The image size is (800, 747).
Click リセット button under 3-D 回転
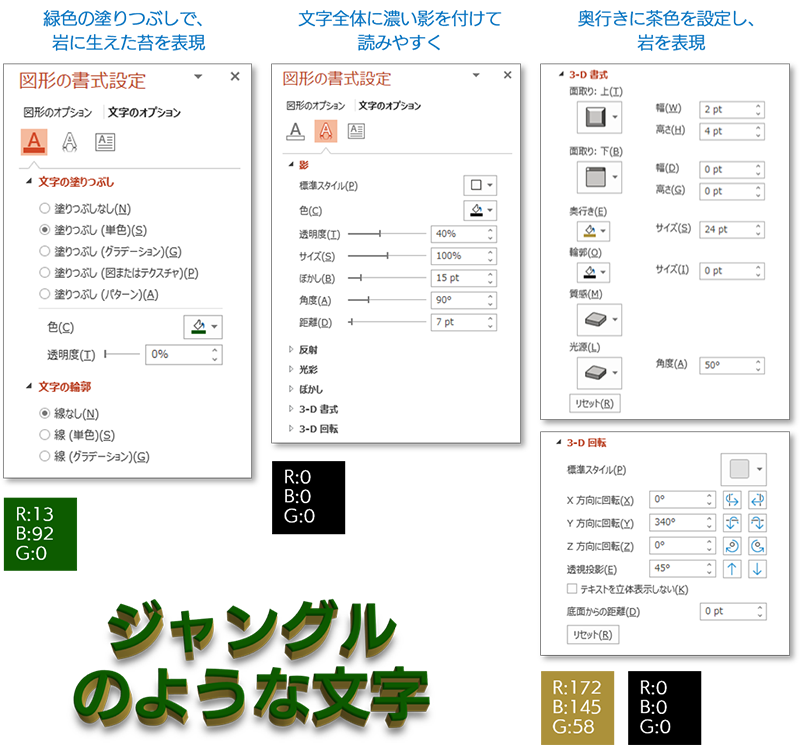(592, 635)
